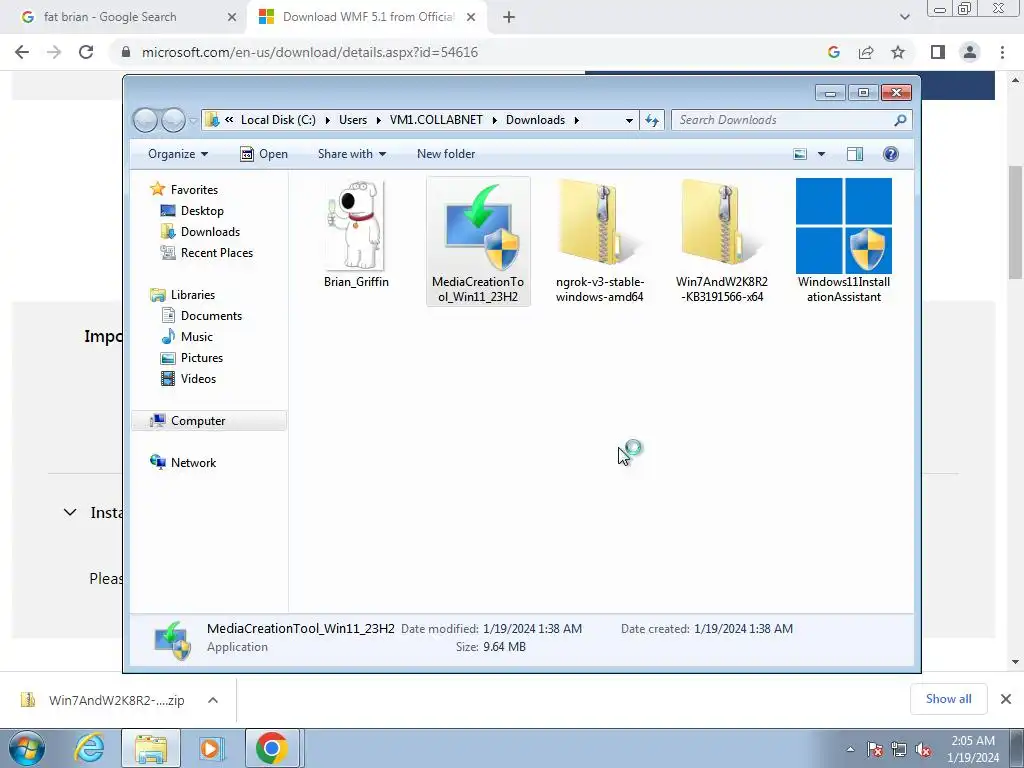This screenshot has width=1024, height=768.
Task: Click the microsoft.com URL address bar
Action: coord(310,52)
